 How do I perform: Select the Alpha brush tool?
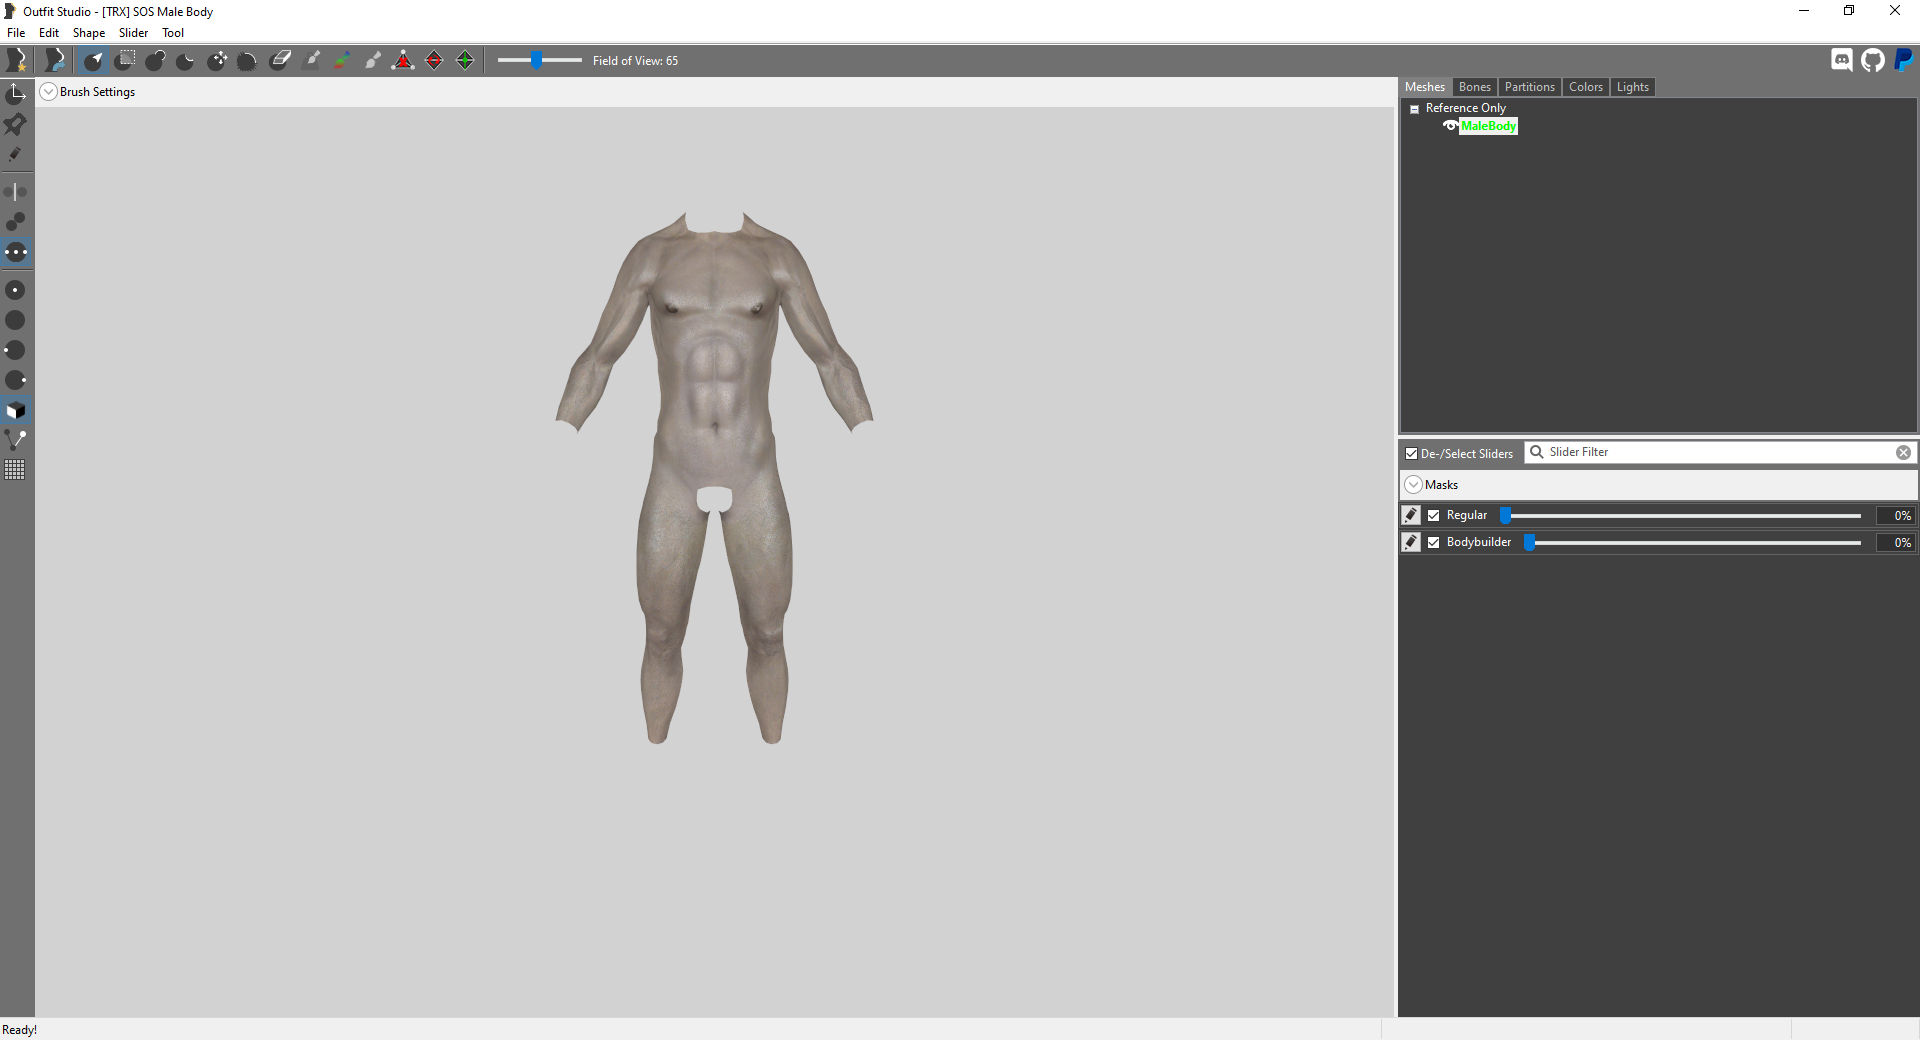tap(373, 61)
